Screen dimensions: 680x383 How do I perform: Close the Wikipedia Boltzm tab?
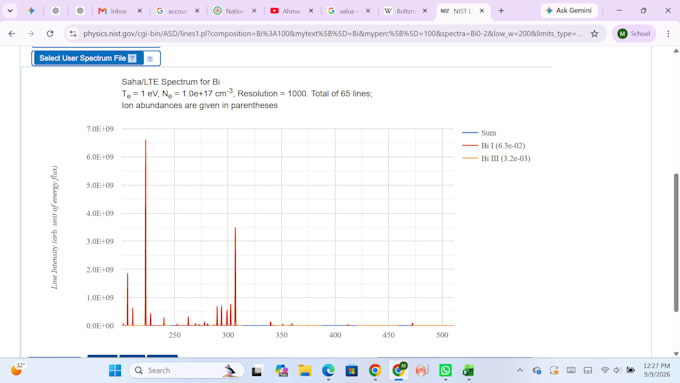coord(425,11)
